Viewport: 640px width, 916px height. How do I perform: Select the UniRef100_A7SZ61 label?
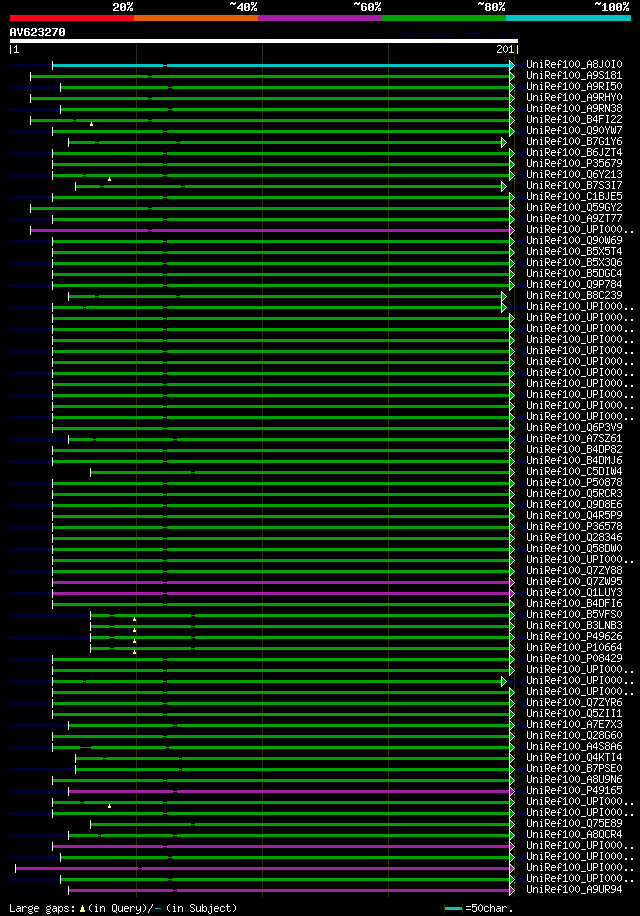(574, 438)
